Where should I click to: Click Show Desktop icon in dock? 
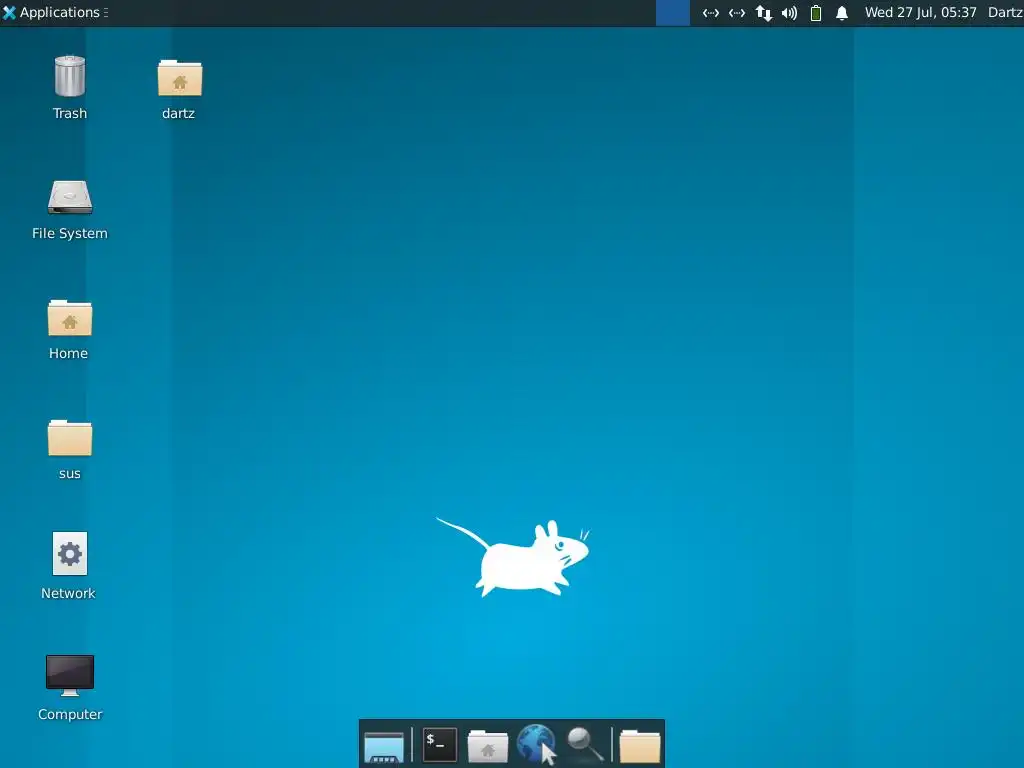click(384, 746)
